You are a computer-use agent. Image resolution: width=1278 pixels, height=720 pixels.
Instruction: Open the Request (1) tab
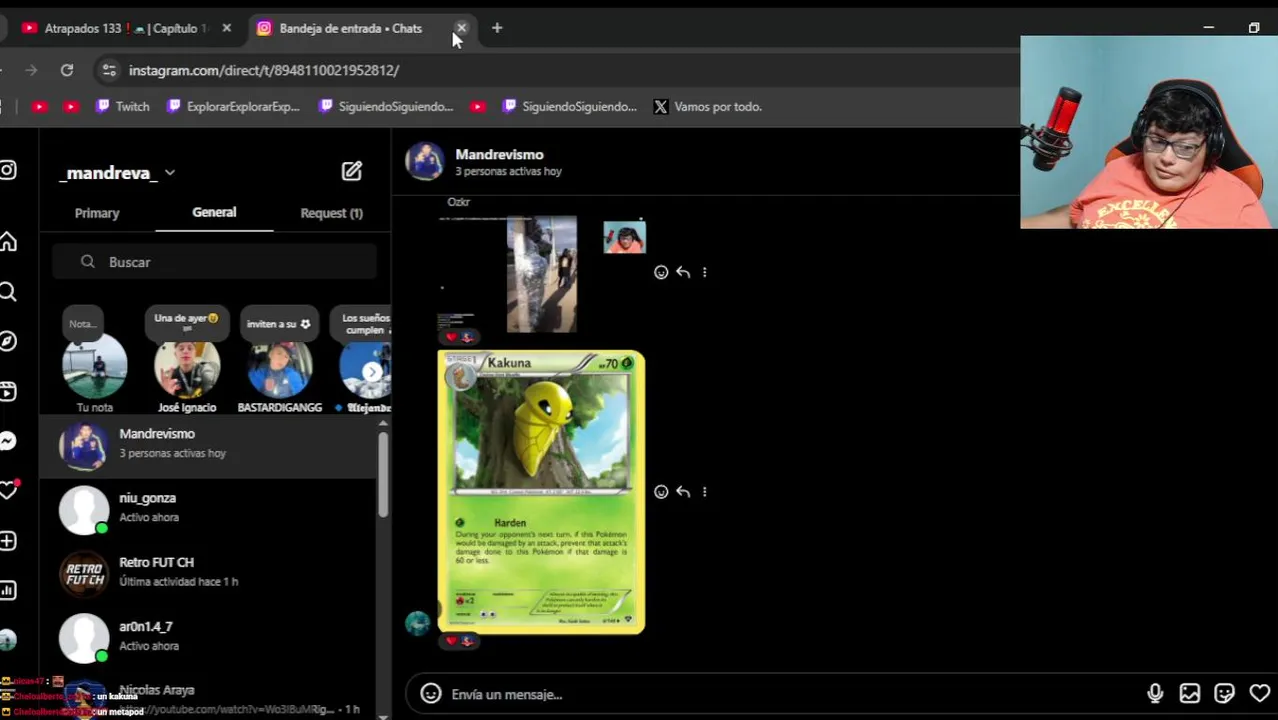331,213
